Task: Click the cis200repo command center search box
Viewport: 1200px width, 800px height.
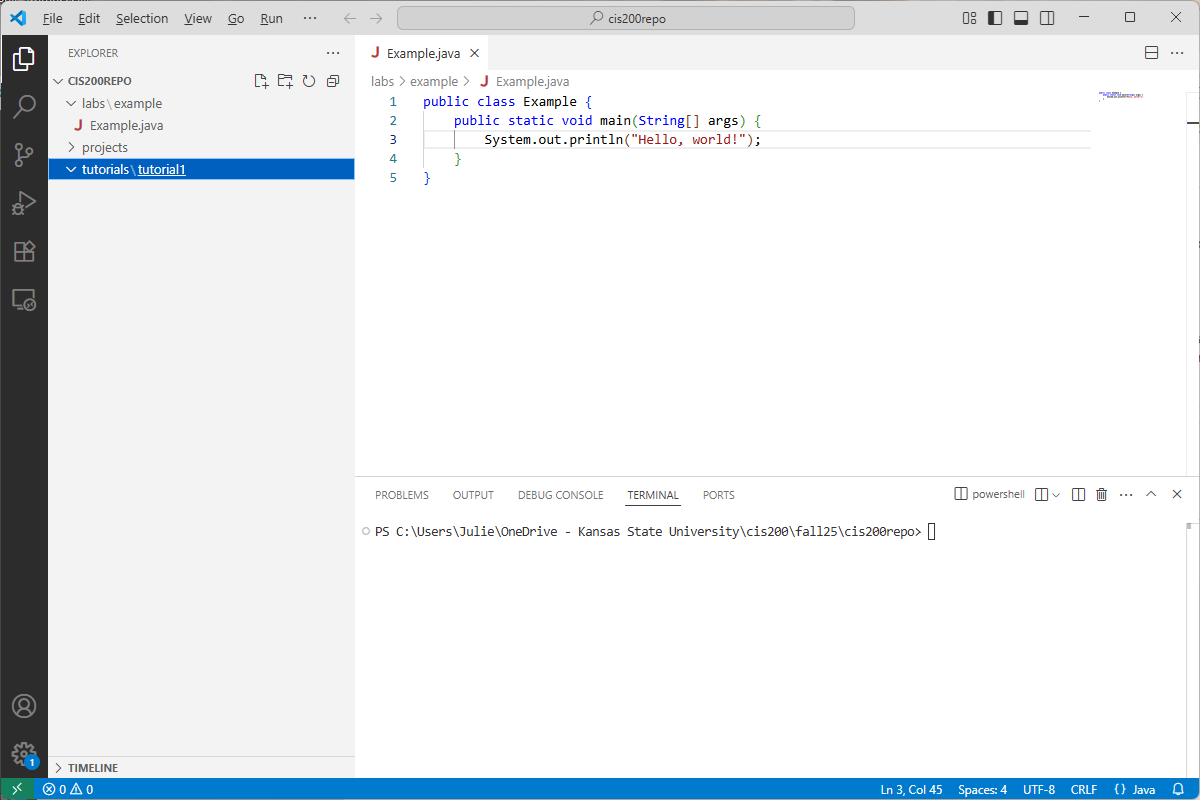Action: click(x=626, y=18)
